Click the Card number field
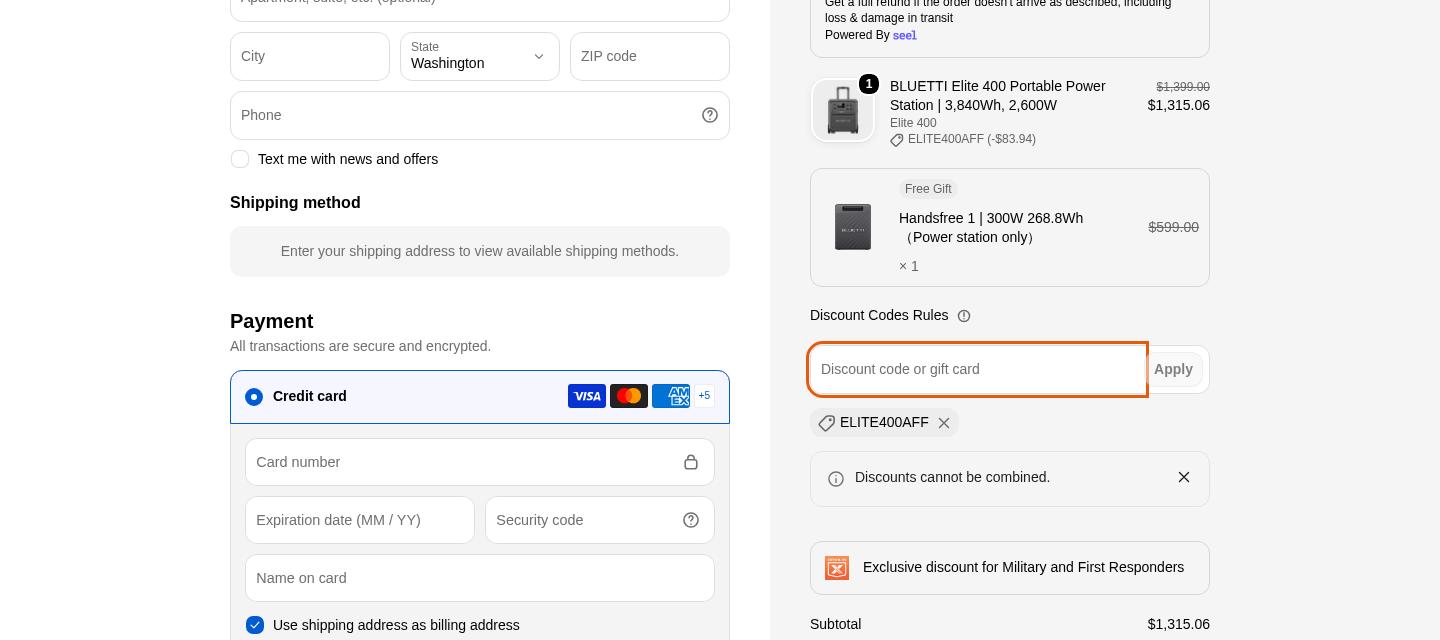Screen dimensions: 1440x640 coord(480,462)
